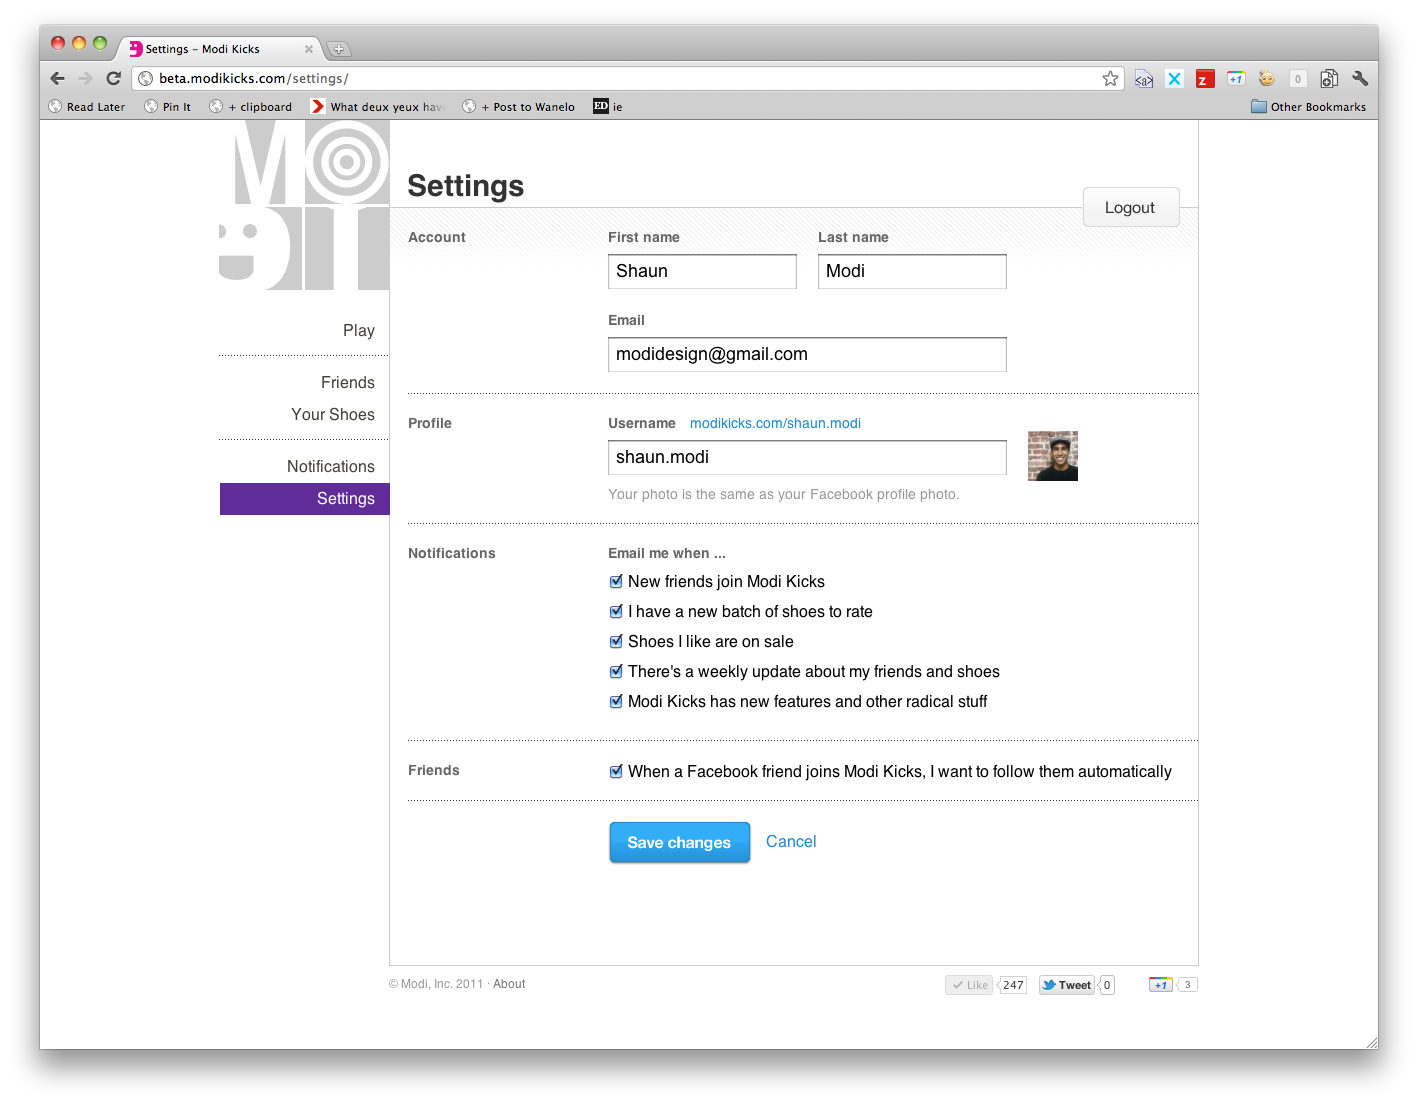Uncheck Modi Kicks new features checkbox
This screenshot has height=1104, width=1418.
616,701
